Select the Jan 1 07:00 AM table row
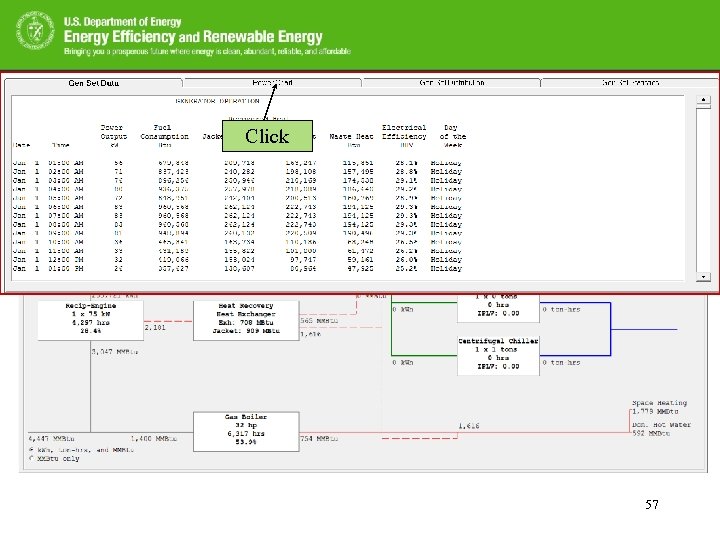The width and height of the screenshot is (720, 540). coord(237,215)
